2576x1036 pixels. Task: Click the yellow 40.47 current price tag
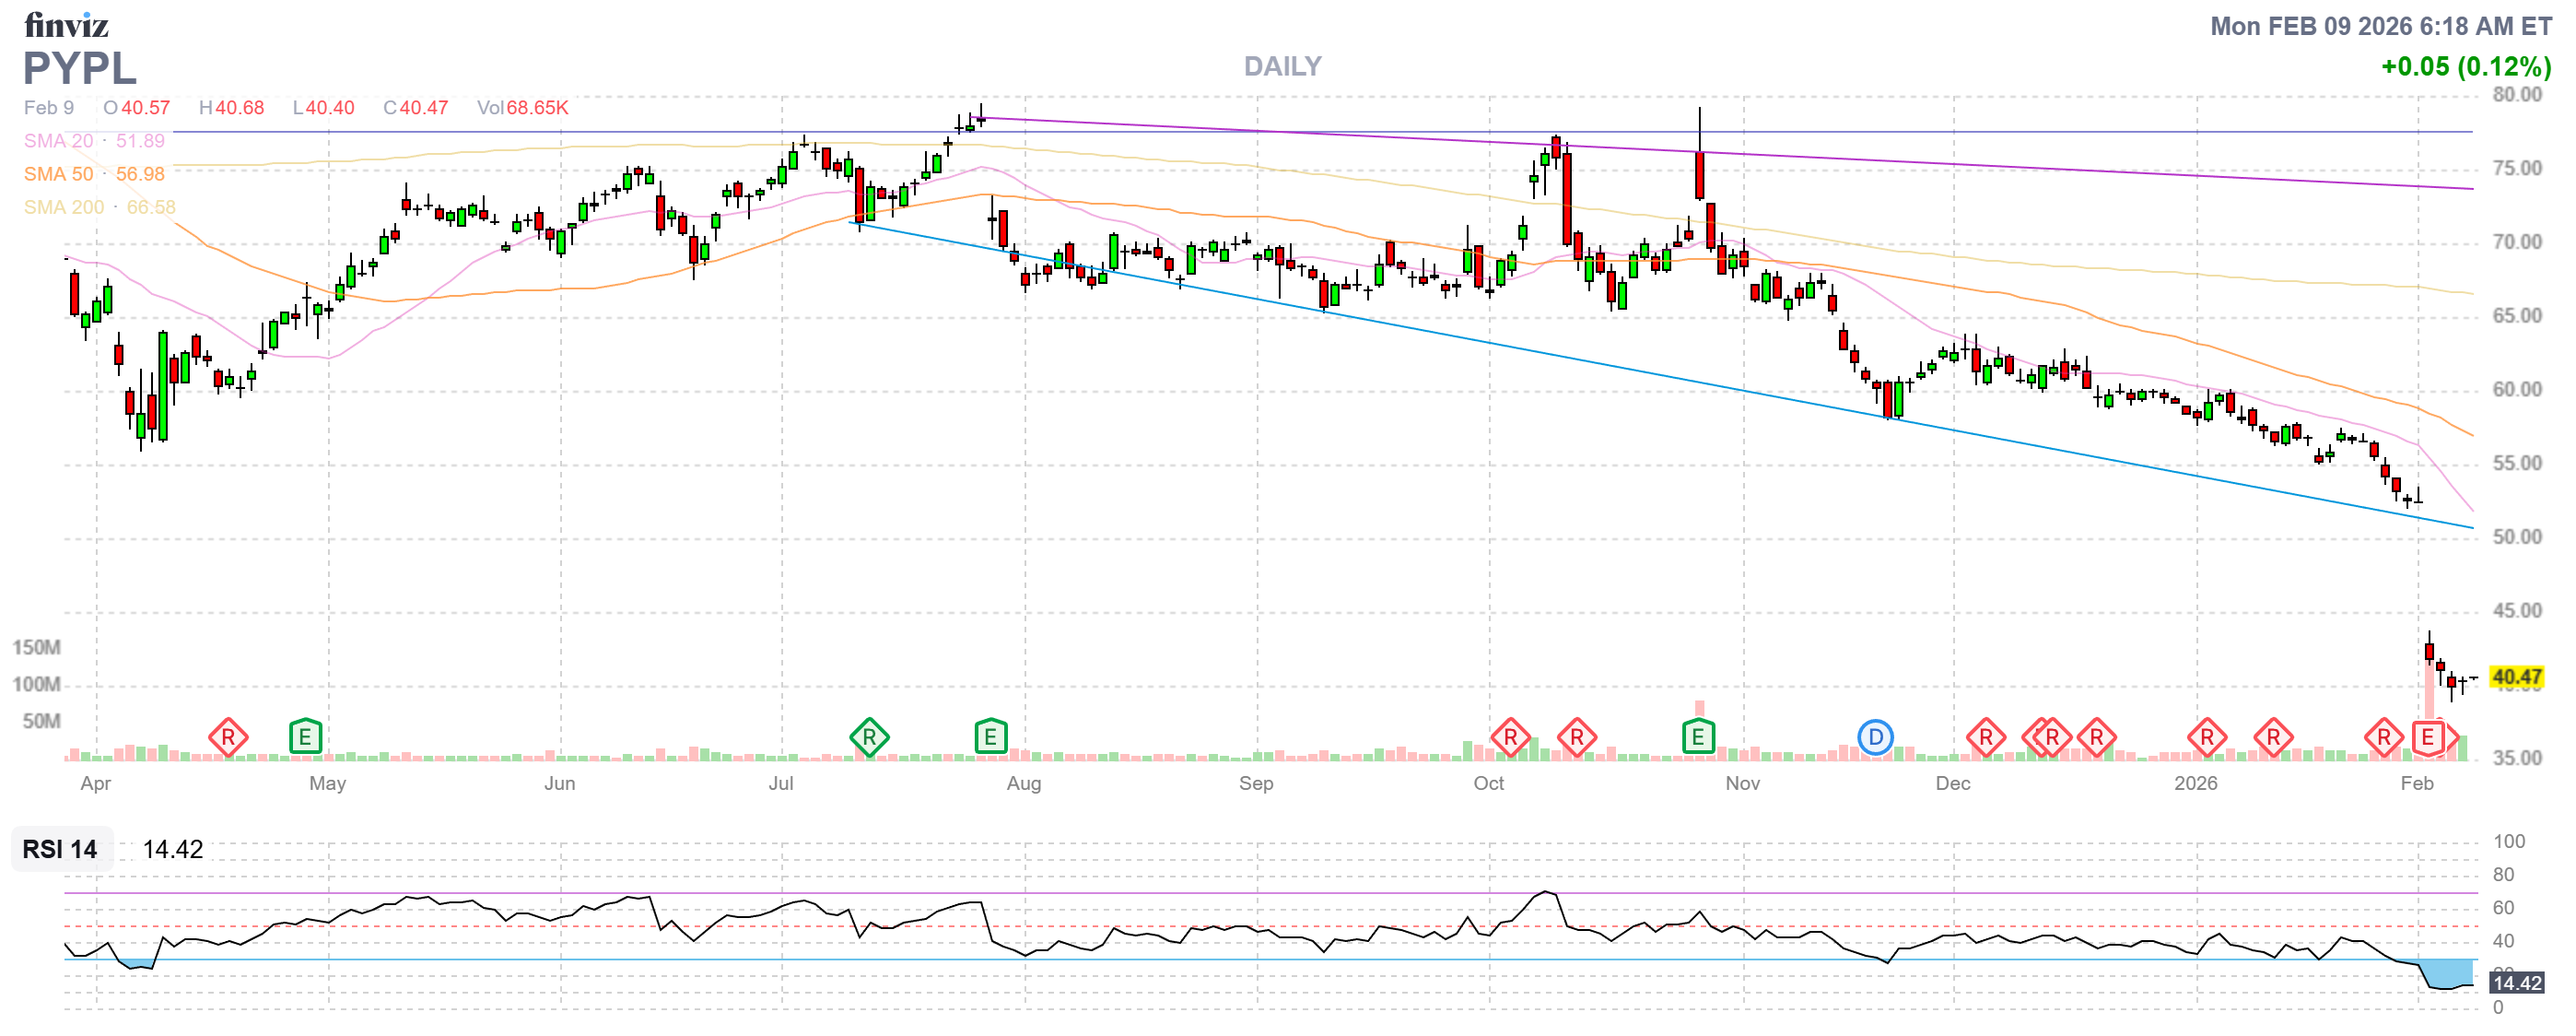click(2516, 677)
